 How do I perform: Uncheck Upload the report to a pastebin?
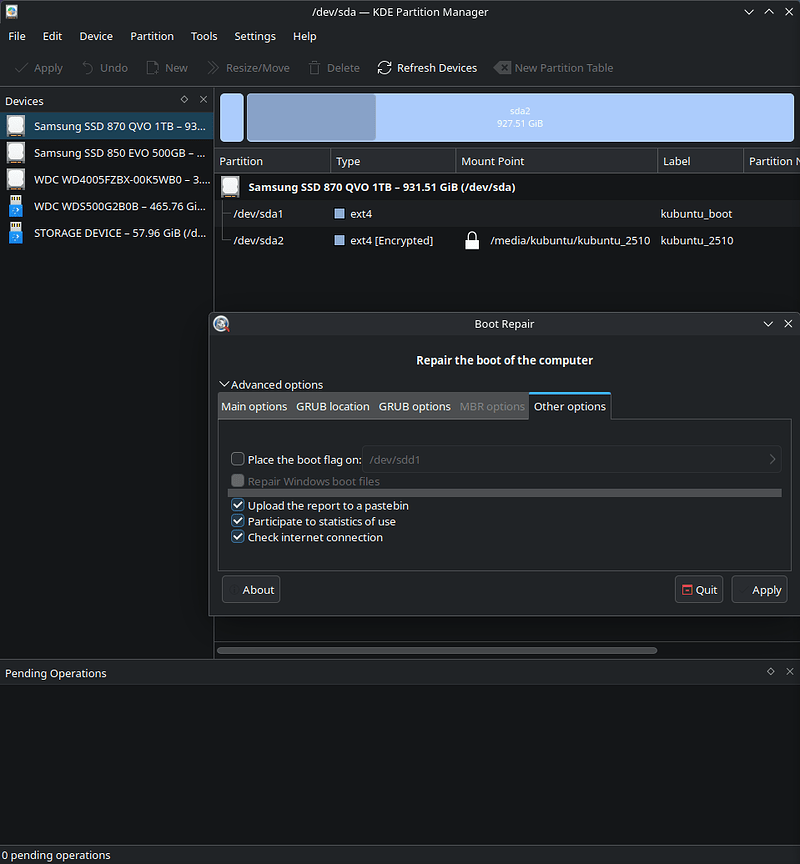(238, 506)
